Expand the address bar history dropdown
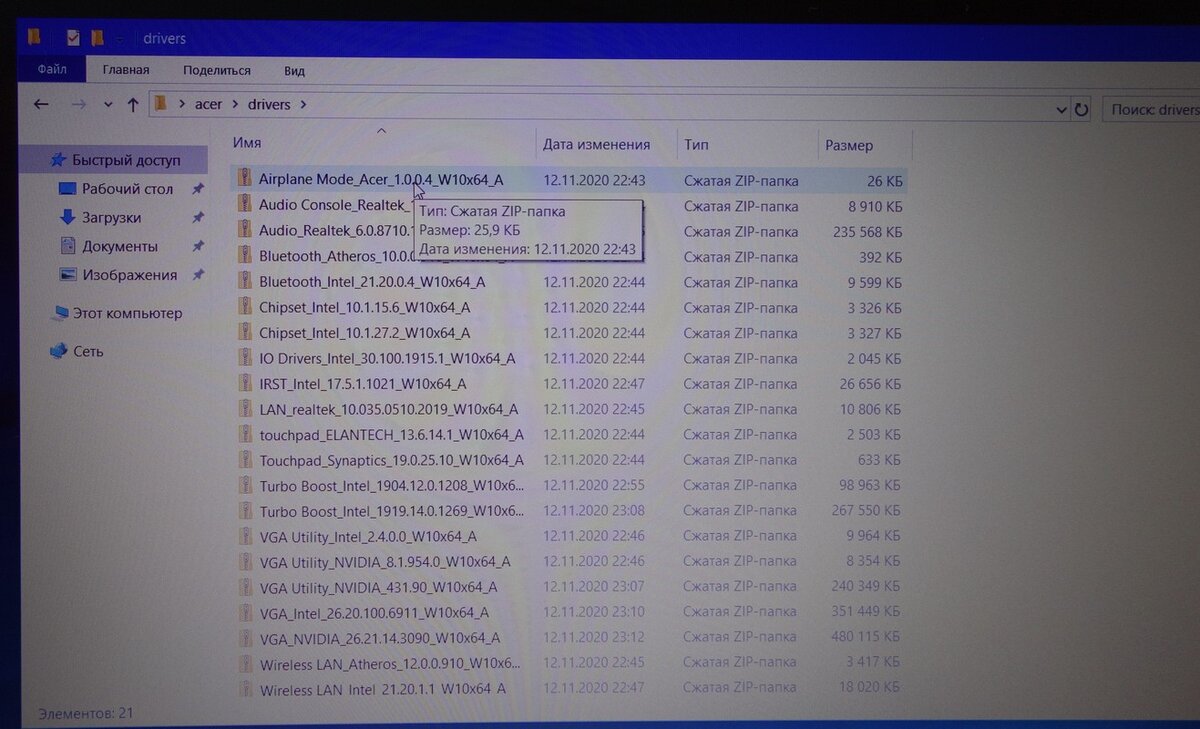1200x729 pixels. click(x=1061, y=108)
